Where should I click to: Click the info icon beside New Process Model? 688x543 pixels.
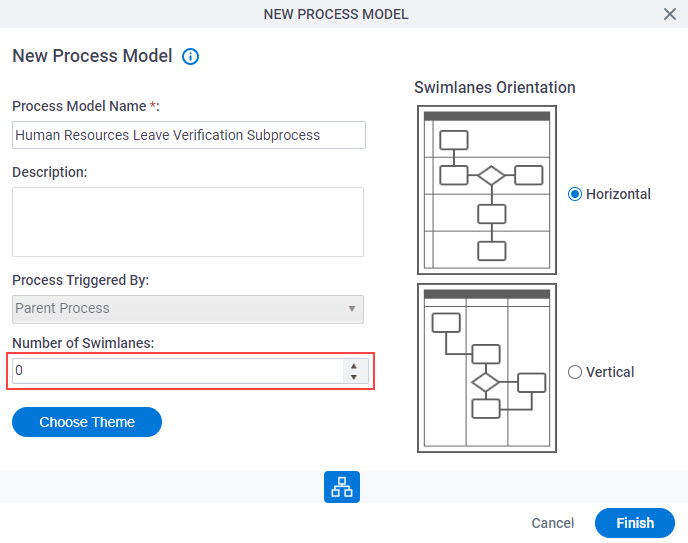190,57
